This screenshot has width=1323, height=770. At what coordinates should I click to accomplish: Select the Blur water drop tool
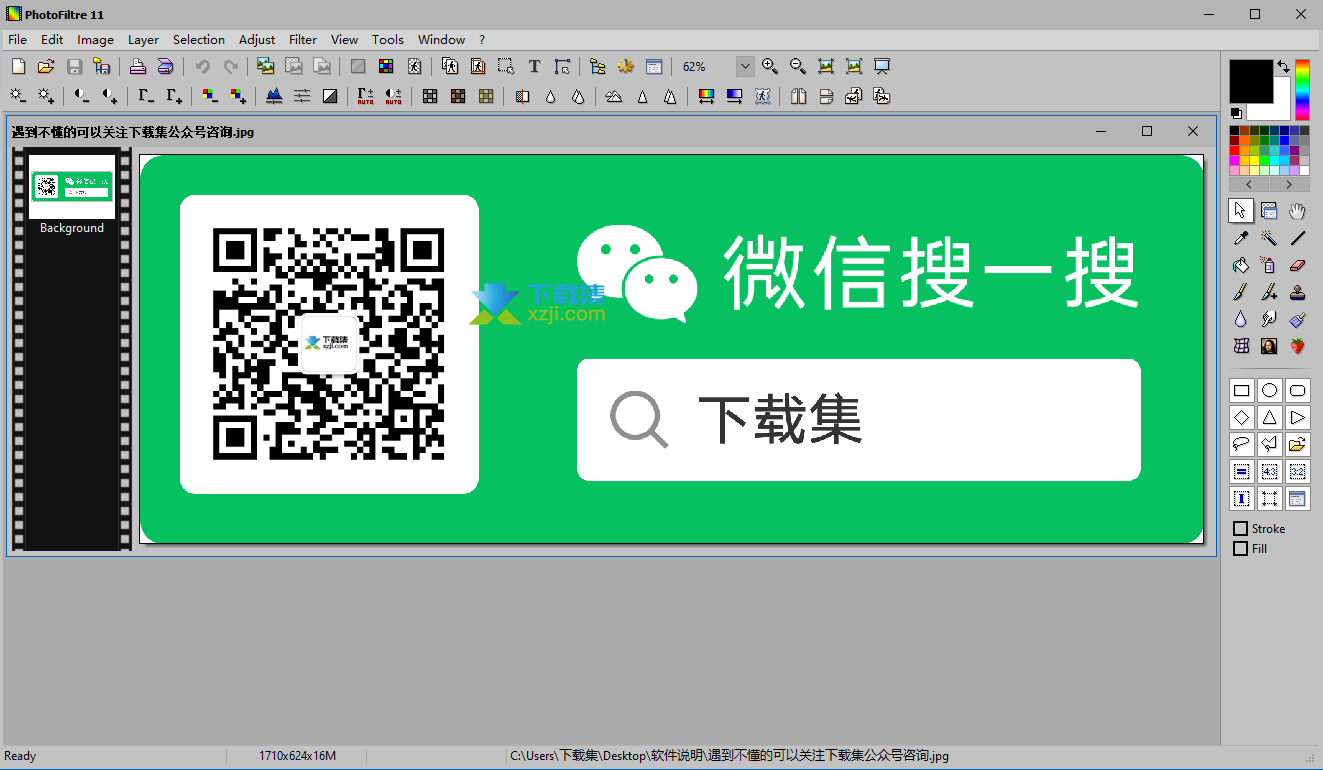tap(1241, 319)
